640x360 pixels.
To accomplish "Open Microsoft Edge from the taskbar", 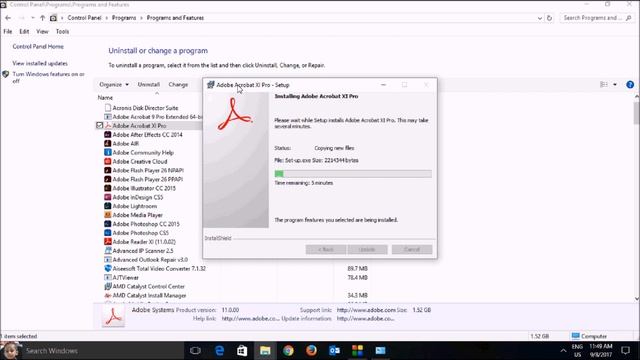I will (219, 351).
